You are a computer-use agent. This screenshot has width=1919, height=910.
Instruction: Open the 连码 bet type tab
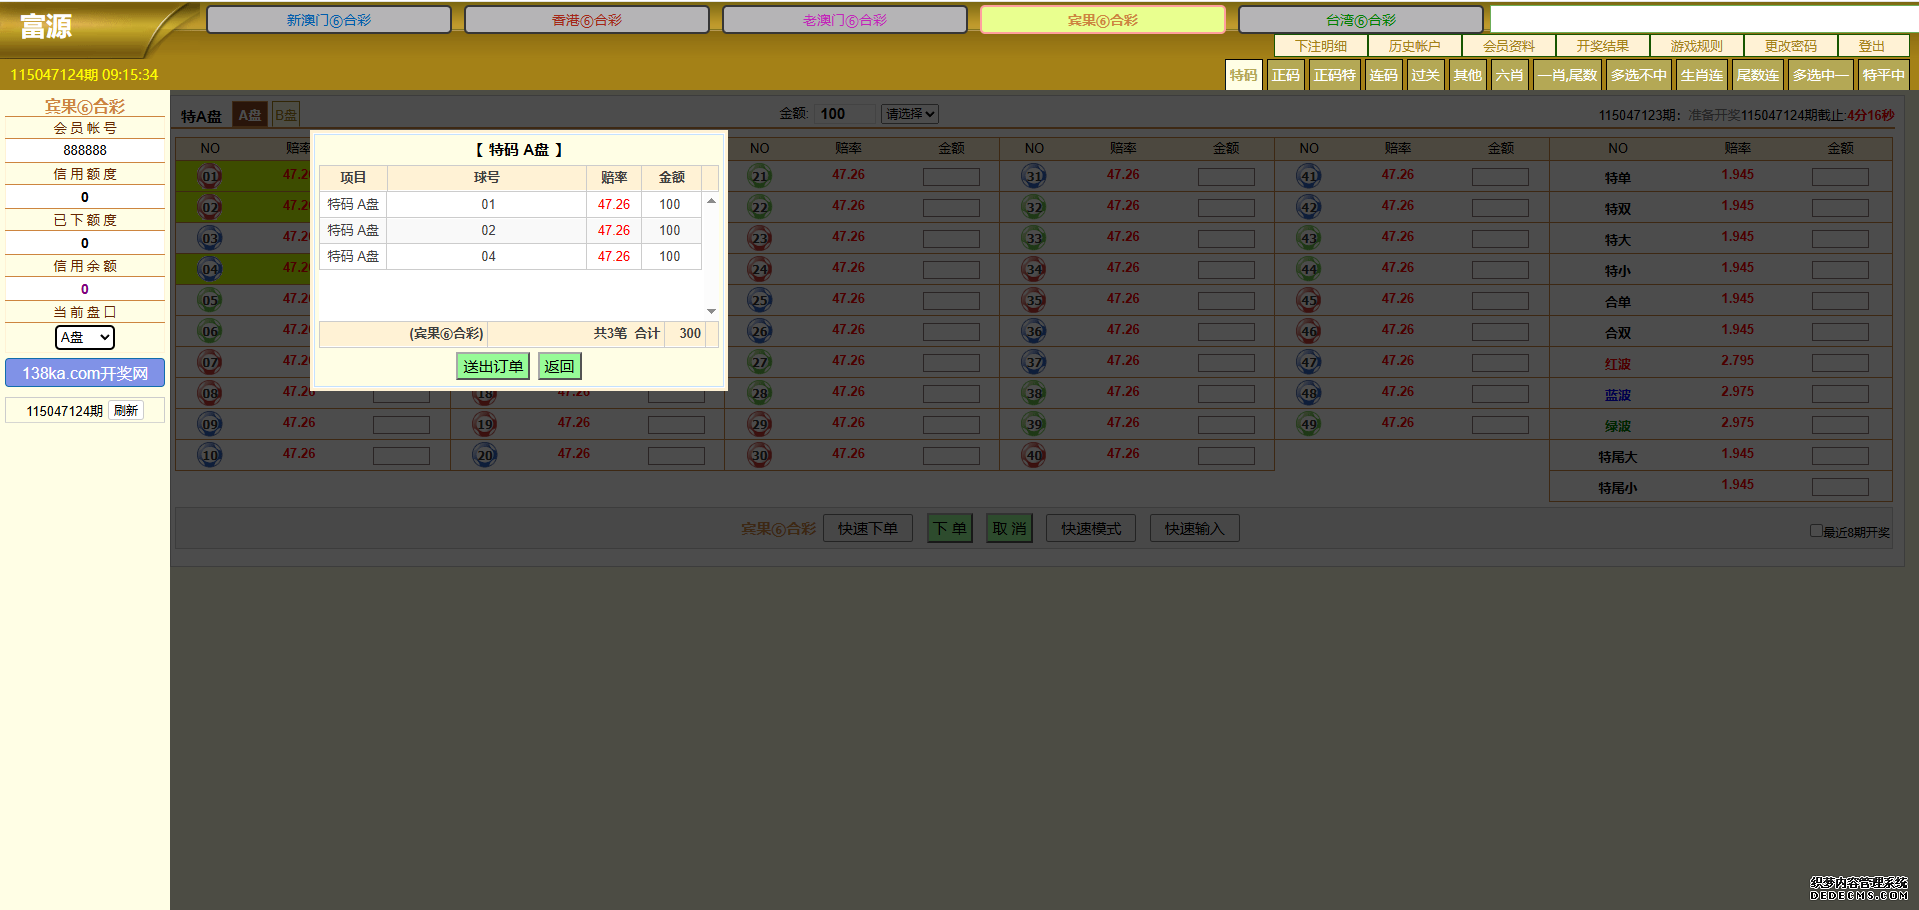point(1384,75)
